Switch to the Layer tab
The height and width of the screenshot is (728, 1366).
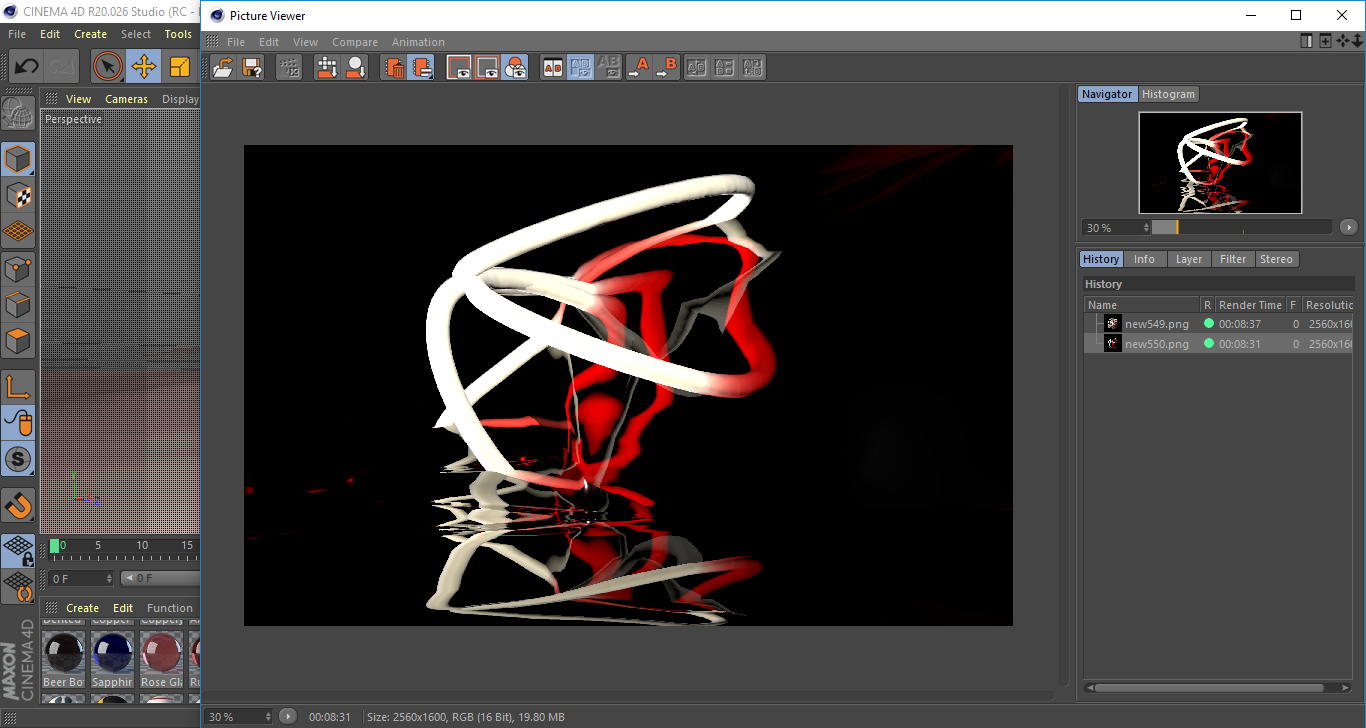(x=1189, y=259)
